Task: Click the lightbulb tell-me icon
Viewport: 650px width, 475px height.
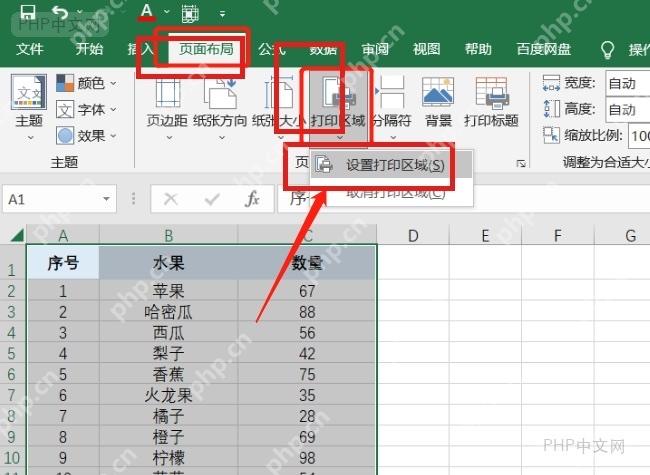Action: point(607,50)
